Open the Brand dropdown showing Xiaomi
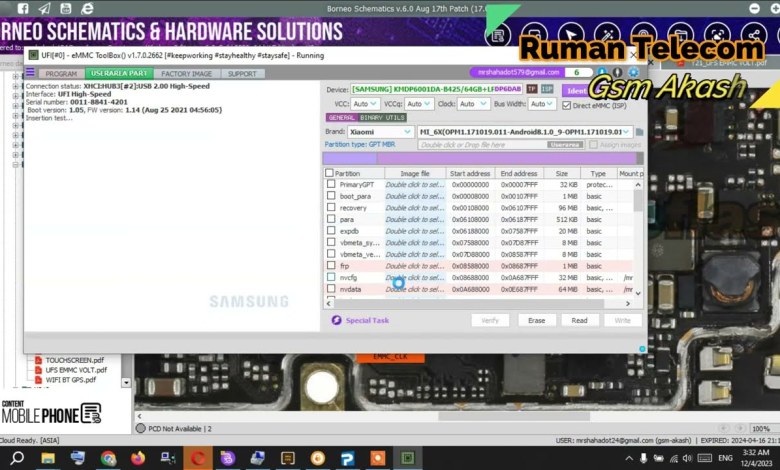 381,132
